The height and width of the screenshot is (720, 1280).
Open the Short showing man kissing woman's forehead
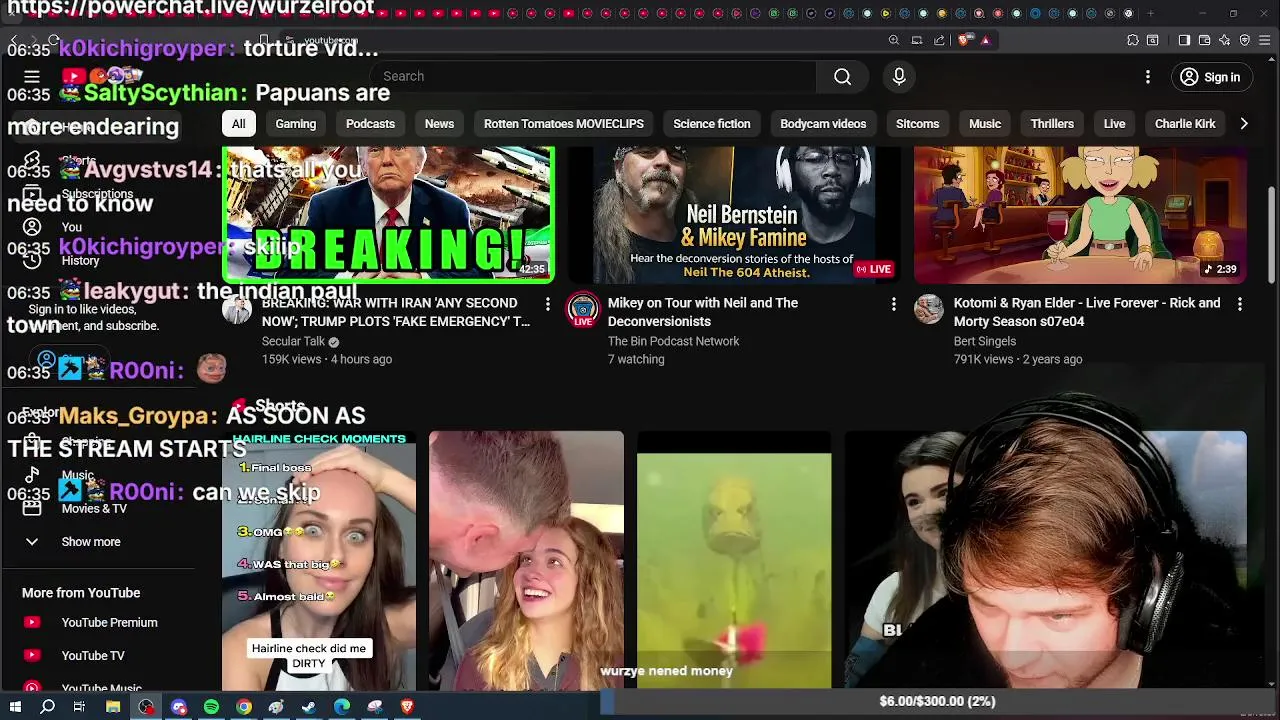526,560
